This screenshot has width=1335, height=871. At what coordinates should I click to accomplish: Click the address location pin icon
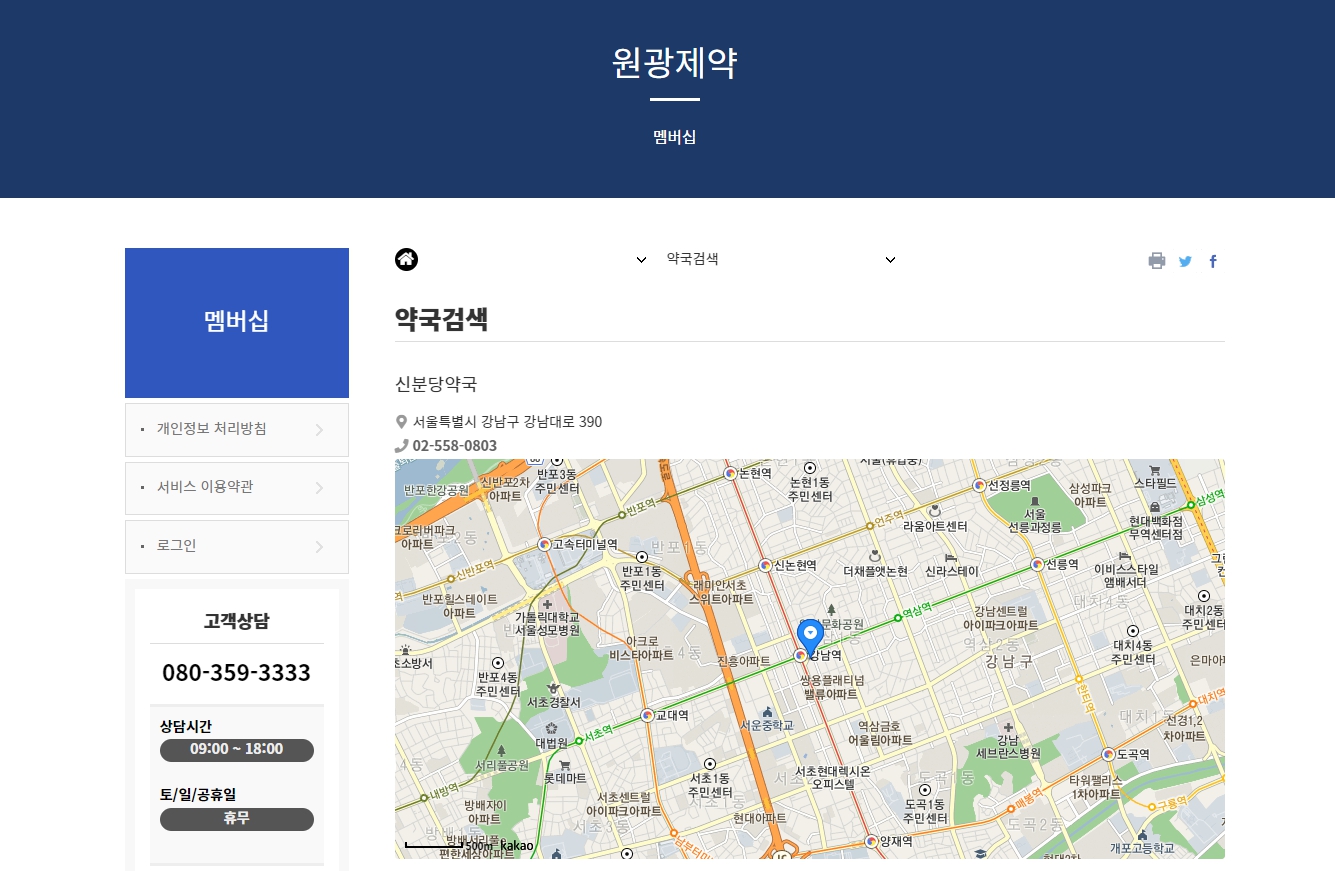click(x=402, y=422)
